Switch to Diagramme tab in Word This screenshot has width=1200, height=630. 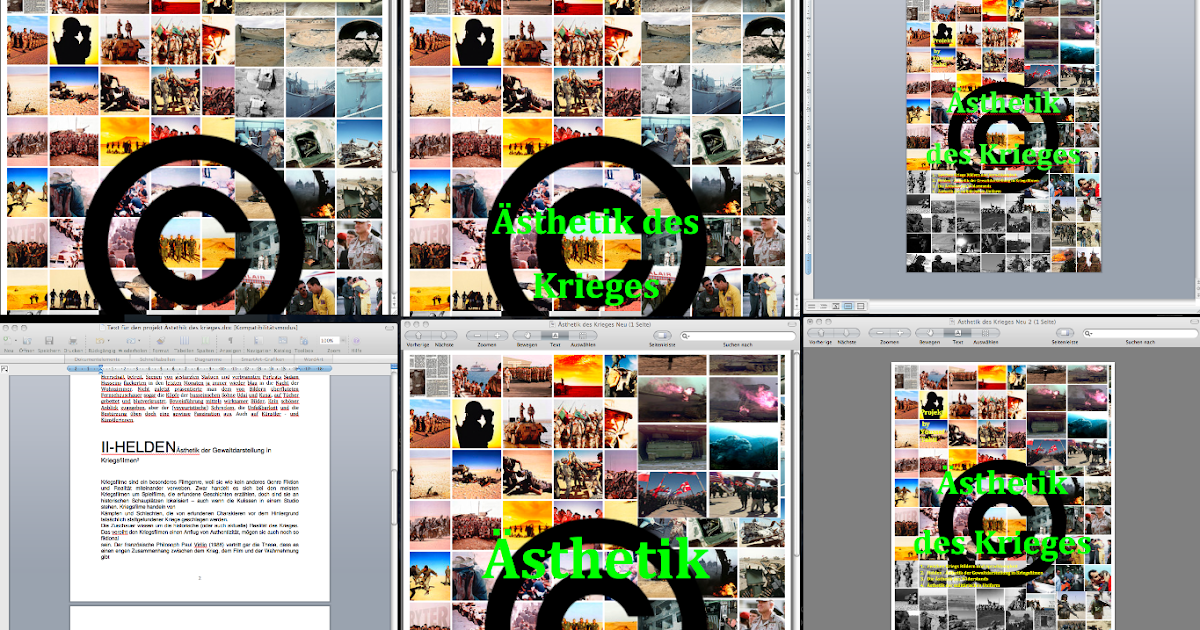pos(208,359)
